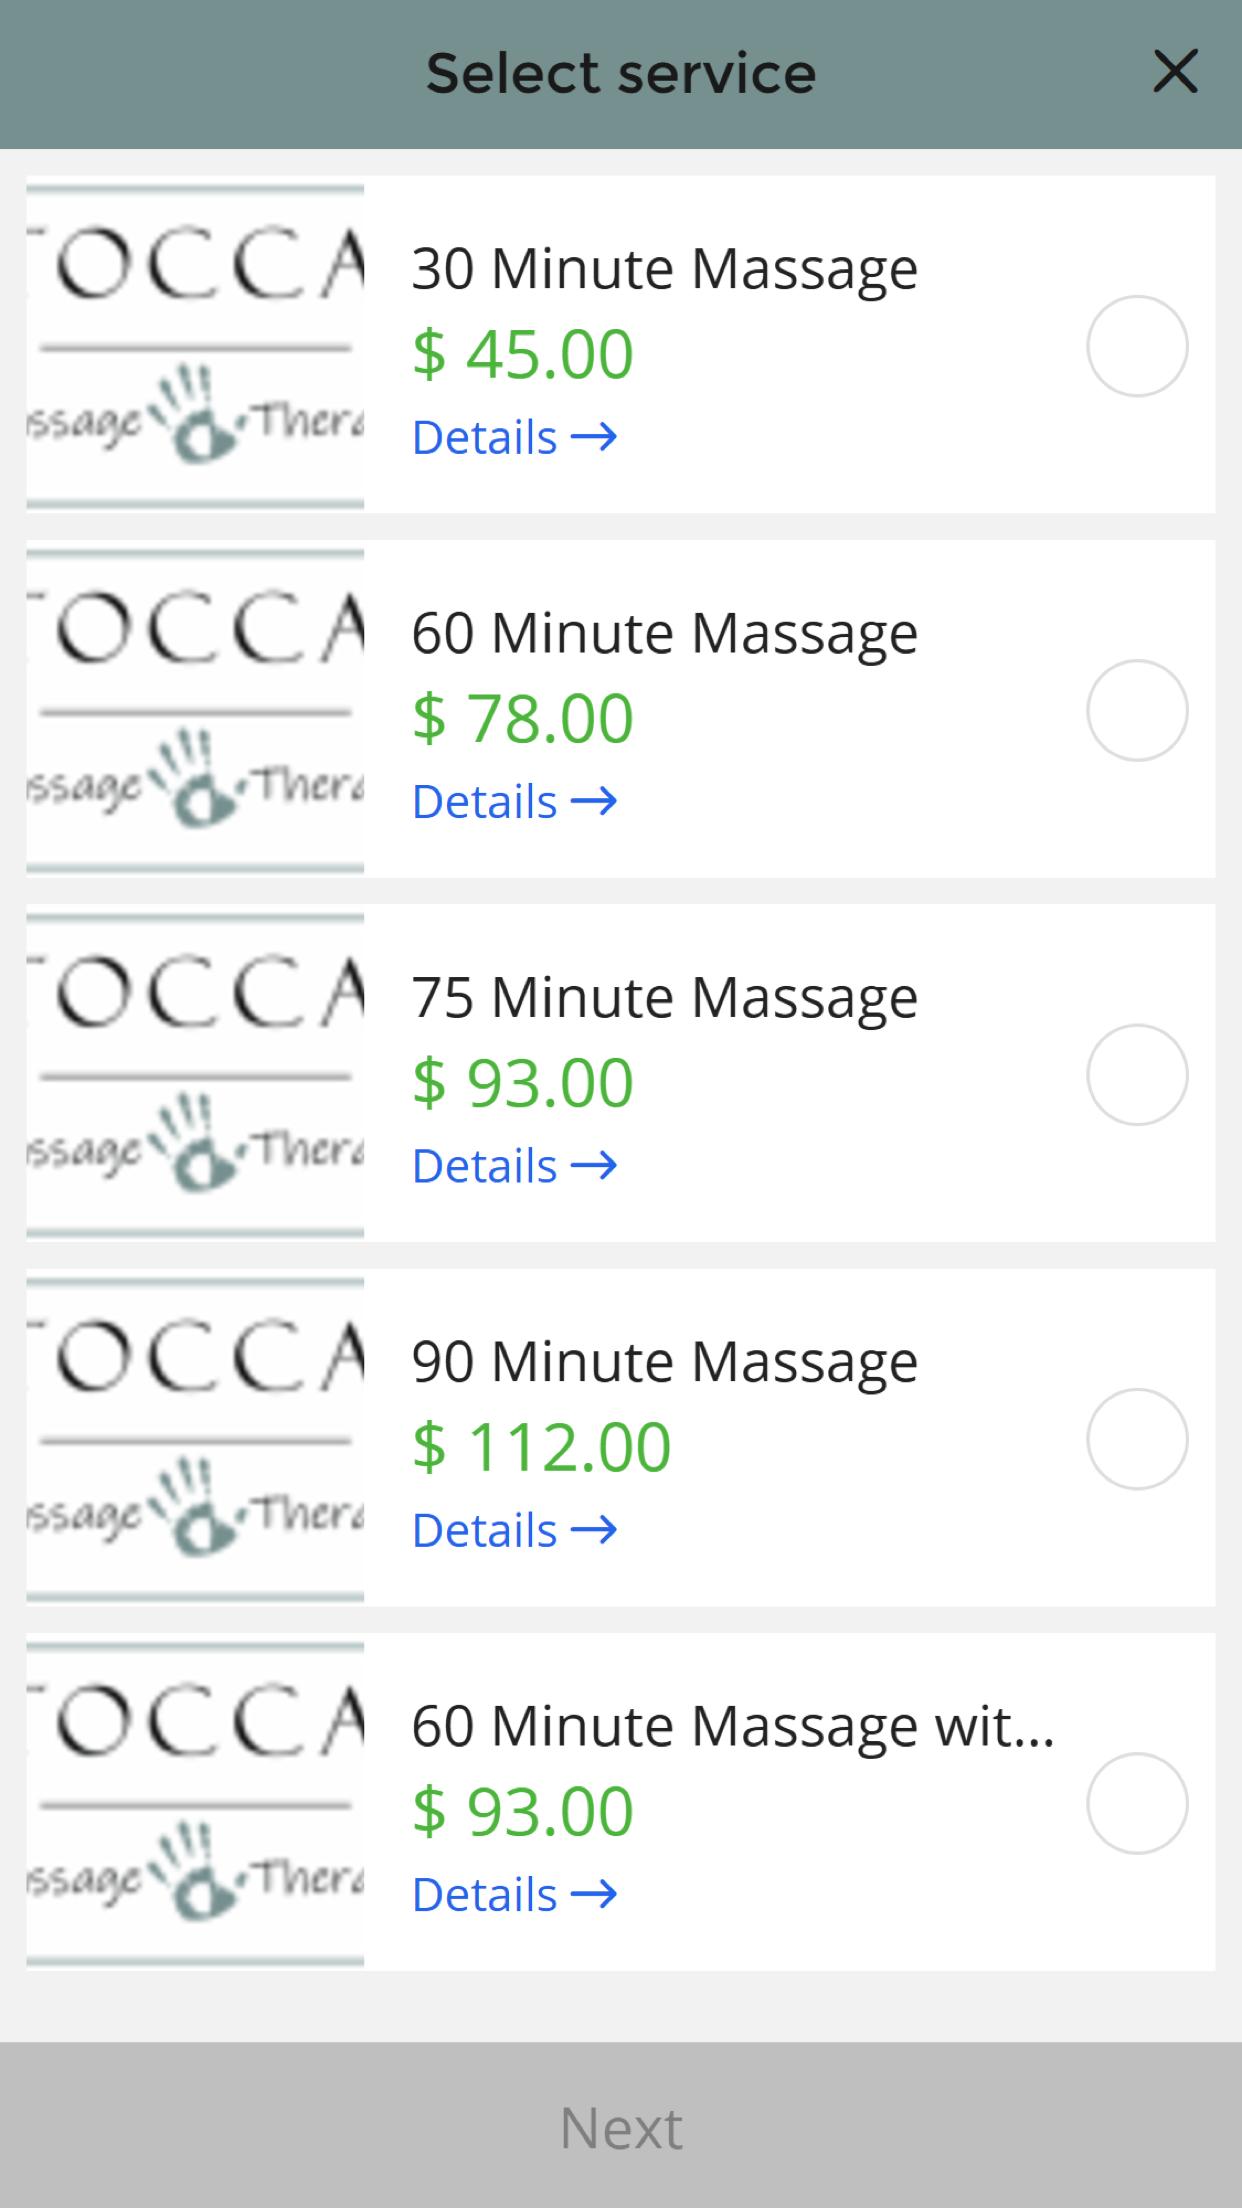Open Details for 30 Minute Massage

click(514, 437)
